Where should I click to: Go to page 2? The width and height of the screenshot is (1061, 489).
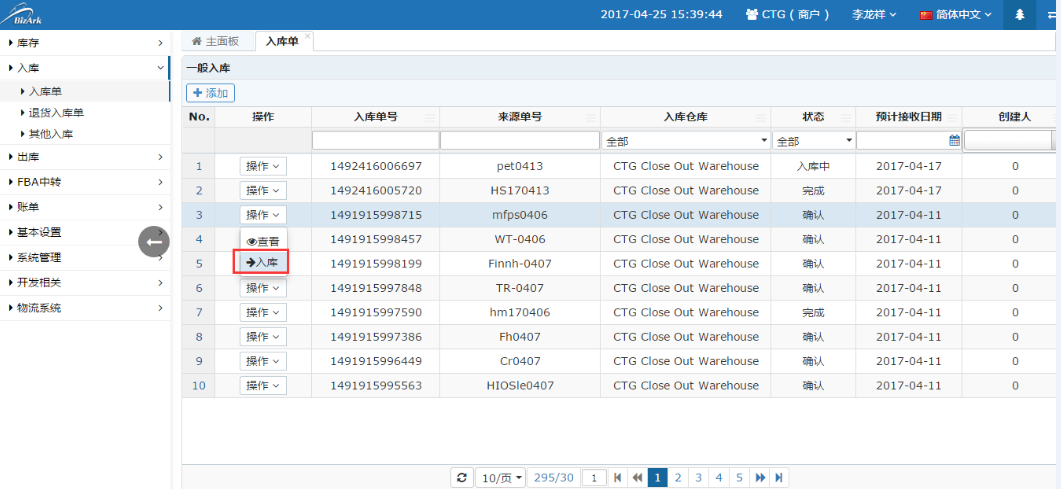(677, 478)
